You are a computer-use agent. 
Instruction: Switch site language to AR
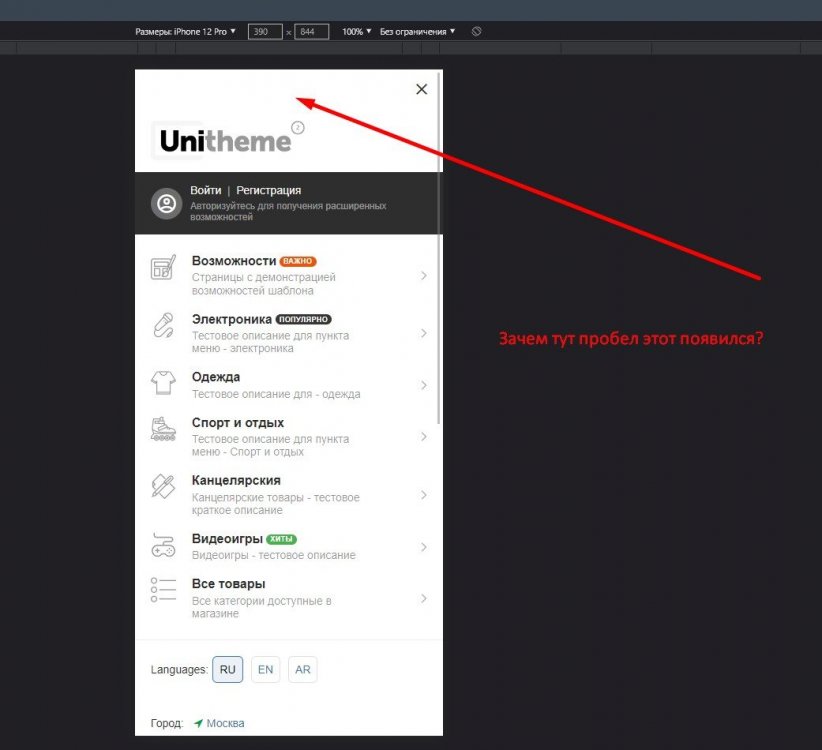[x=303, y=669]
